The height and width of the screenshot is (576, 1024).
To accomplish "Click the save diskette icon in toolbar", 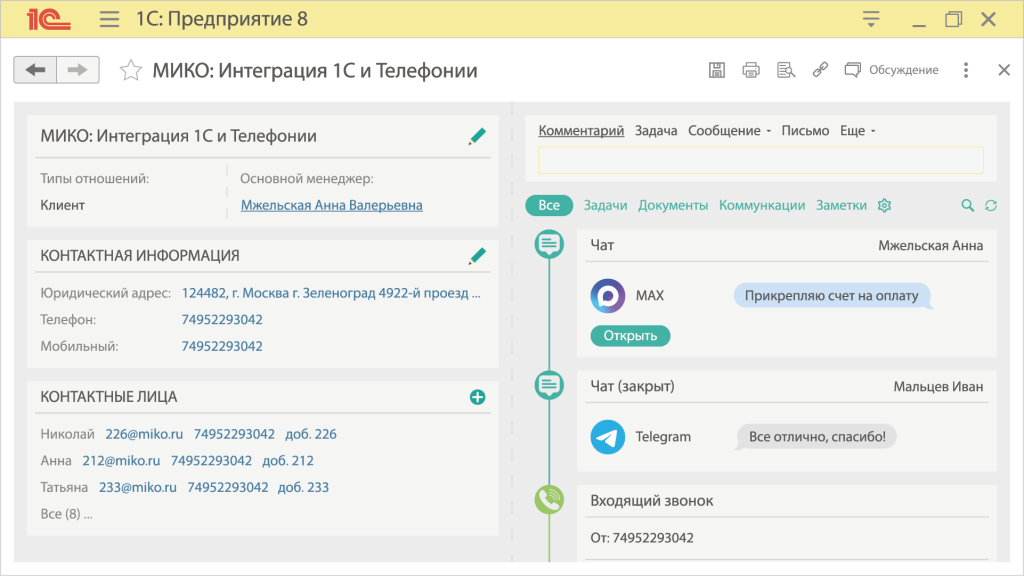I will (716, 70).
